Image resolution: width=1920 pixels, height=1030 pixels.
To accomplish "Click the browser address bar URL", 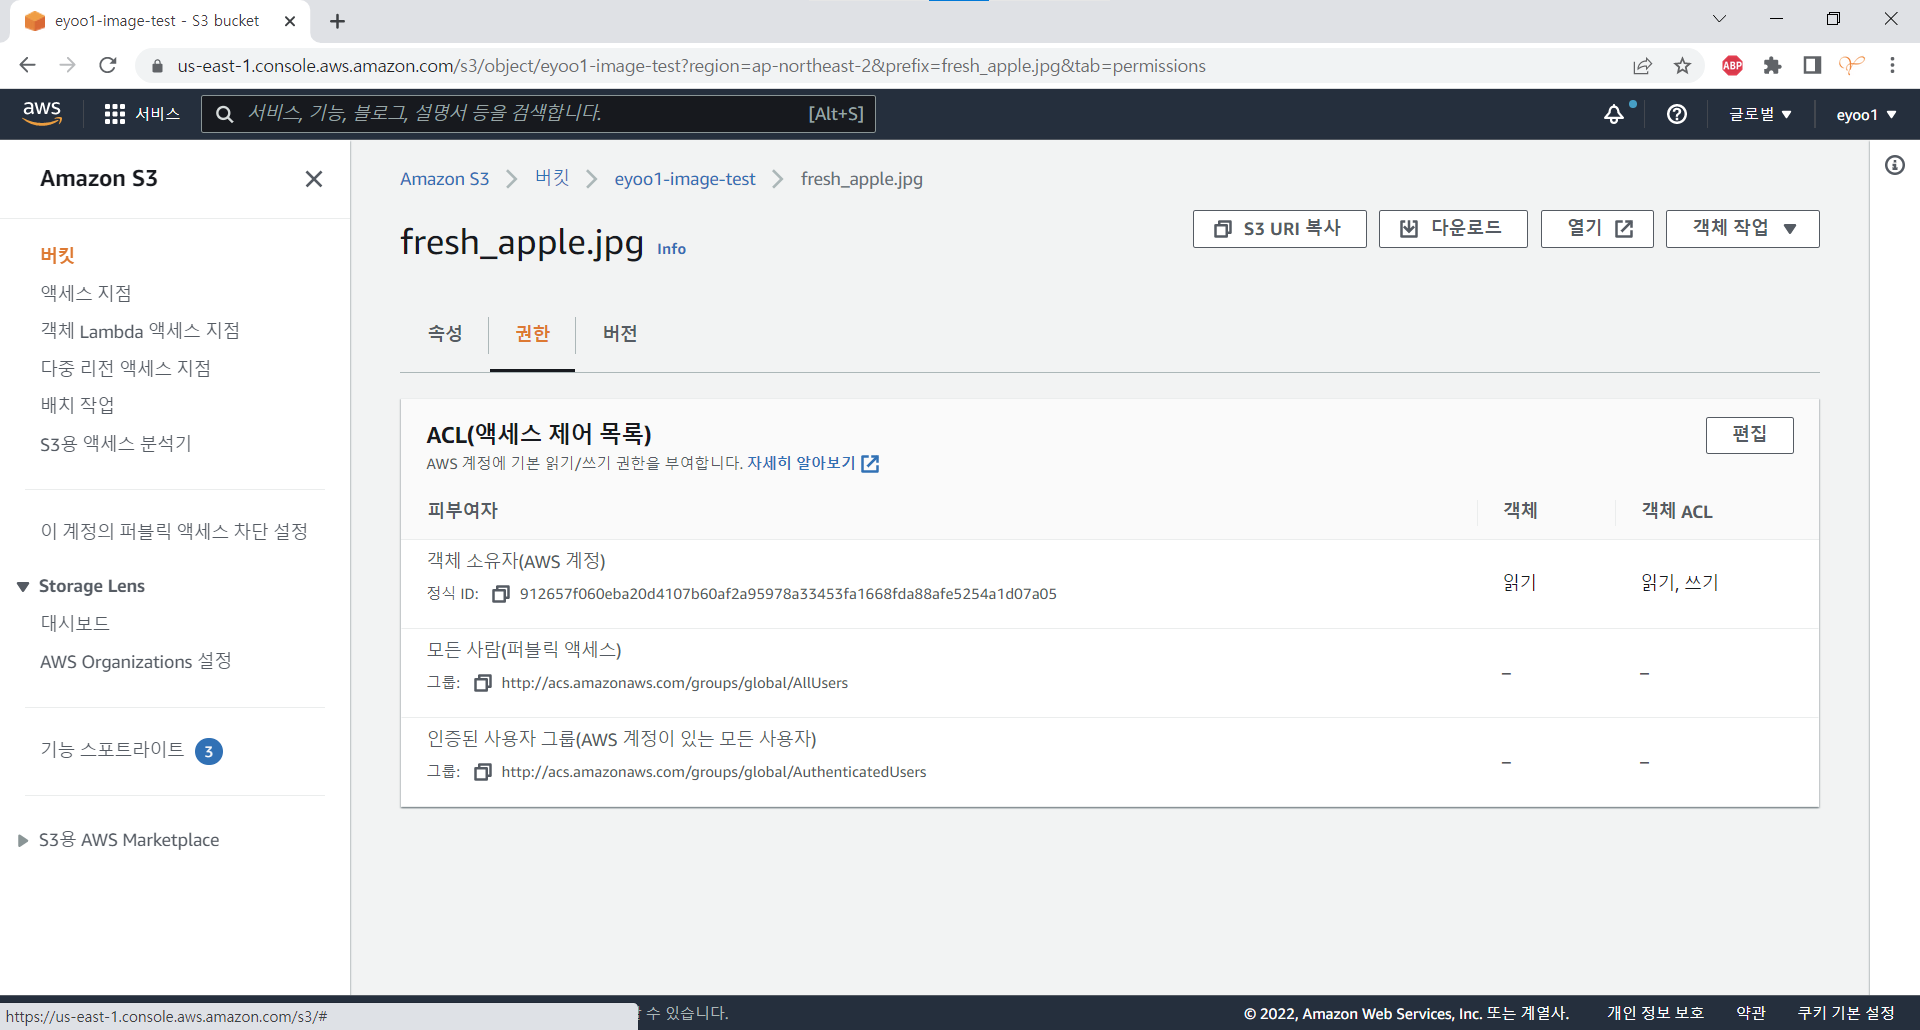I will [x=692, y=66].
